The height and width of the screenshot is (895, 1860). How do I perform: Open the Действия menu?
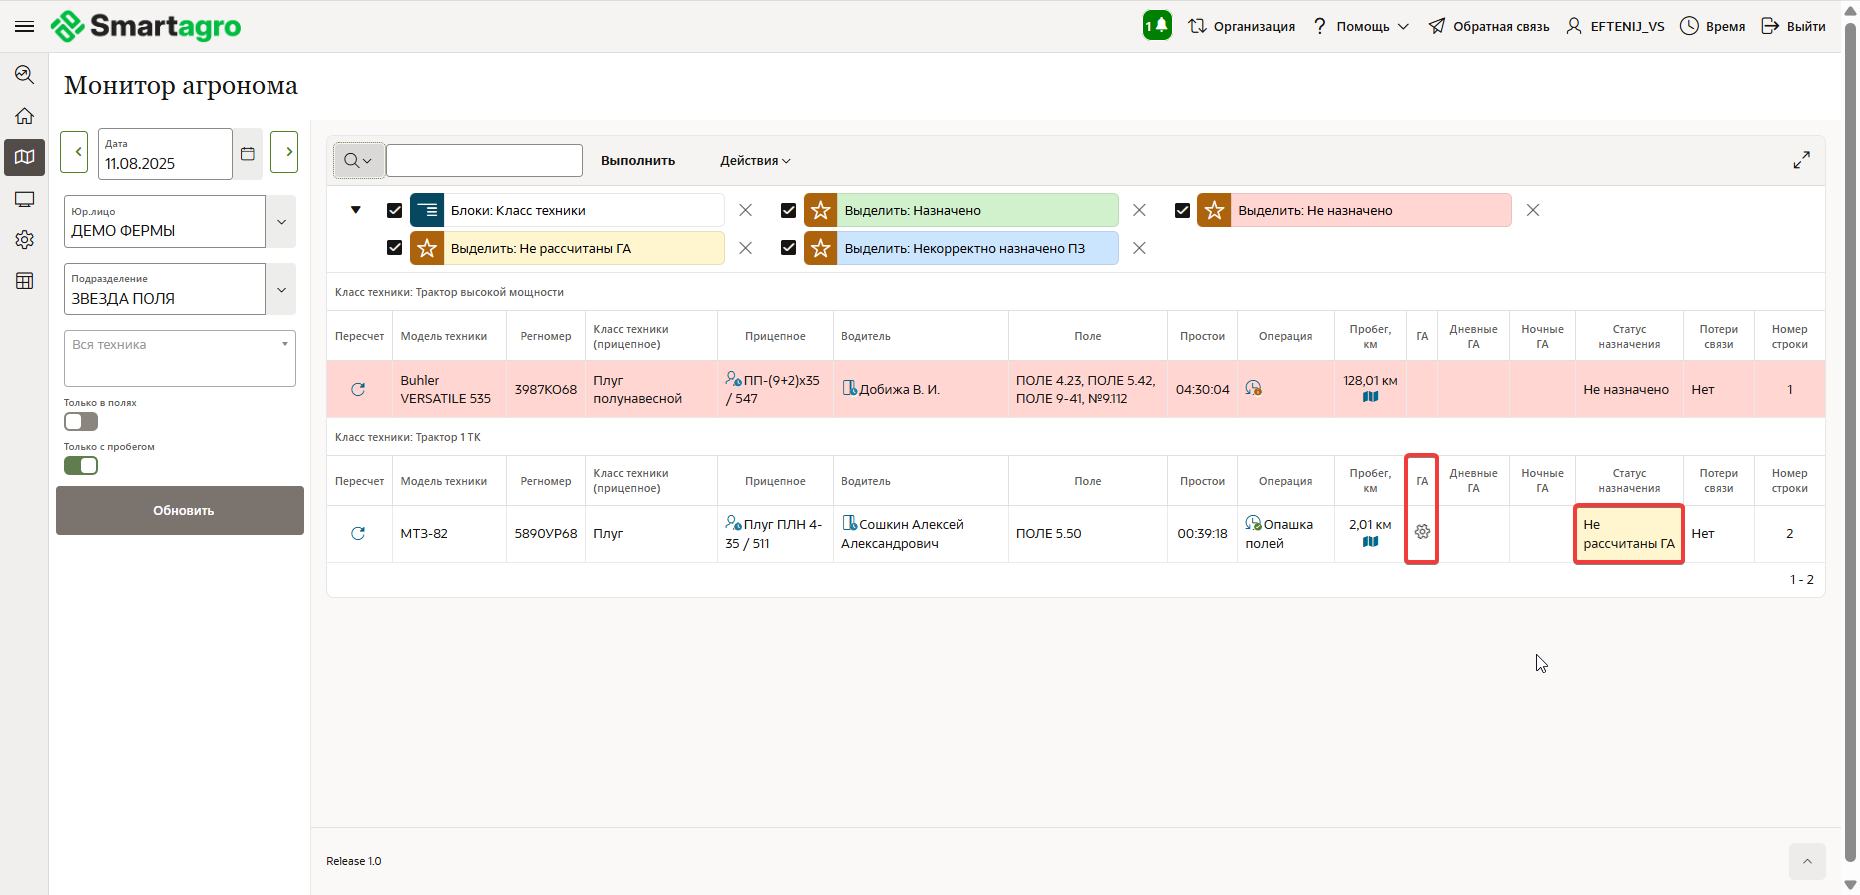point(755,161)
